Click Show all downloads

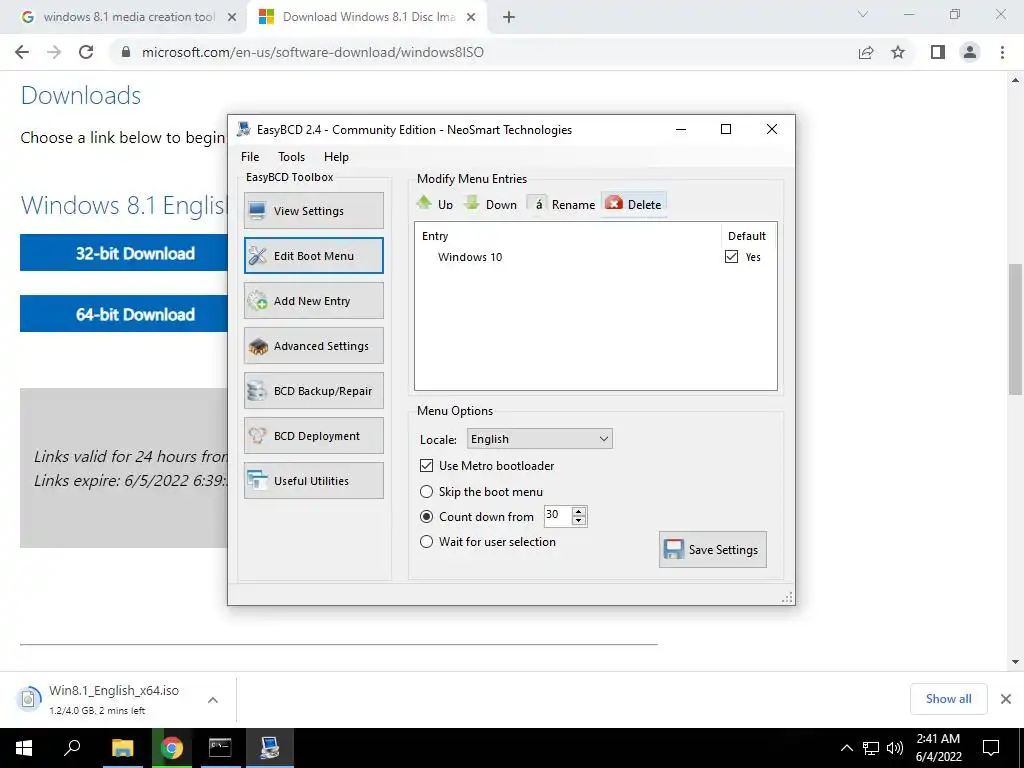tap(948, 699)
